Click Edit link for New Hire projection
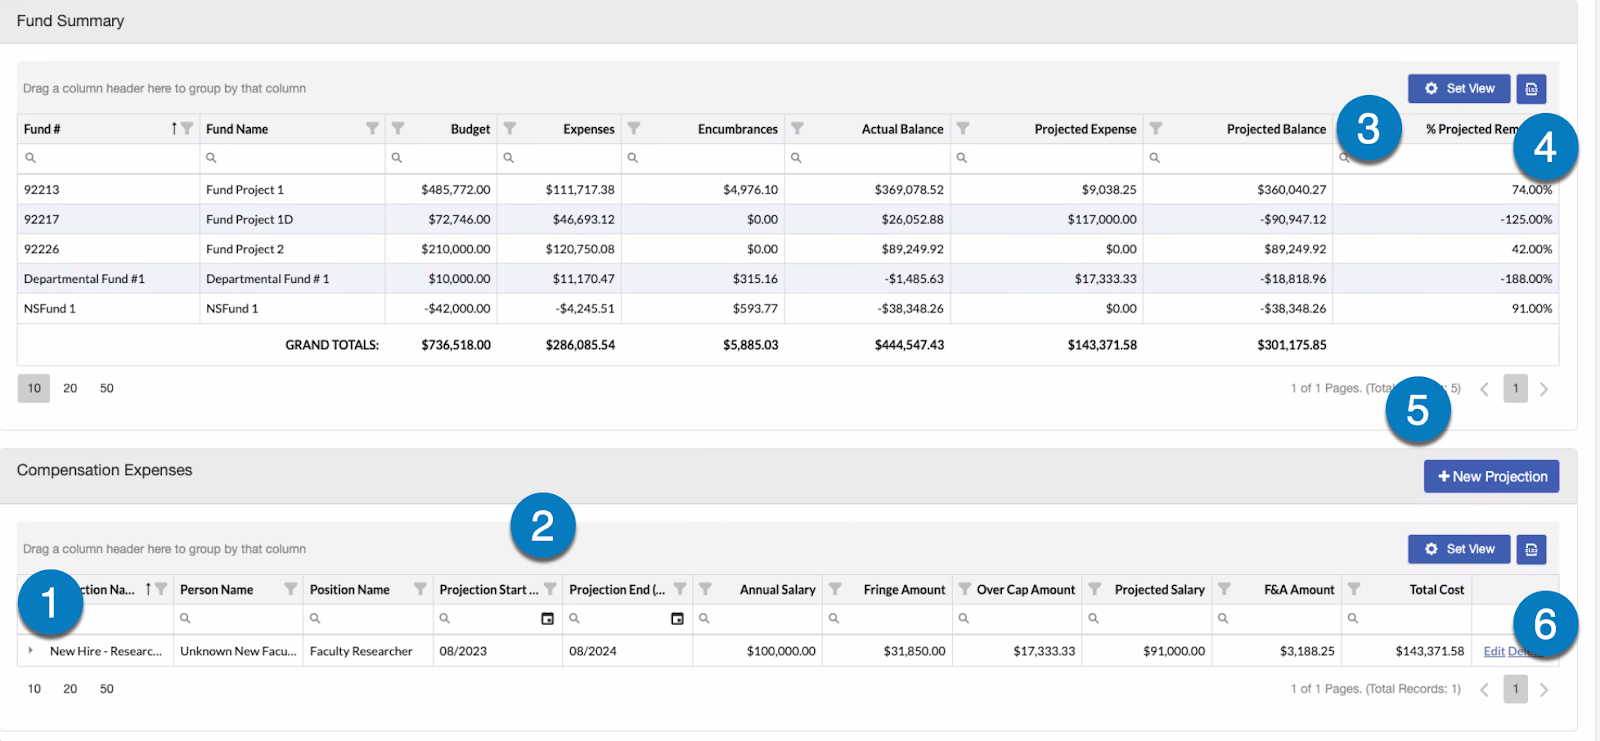Image resolution: width=1600 pixels, height=741 pixels. [x=1493, y=652]
